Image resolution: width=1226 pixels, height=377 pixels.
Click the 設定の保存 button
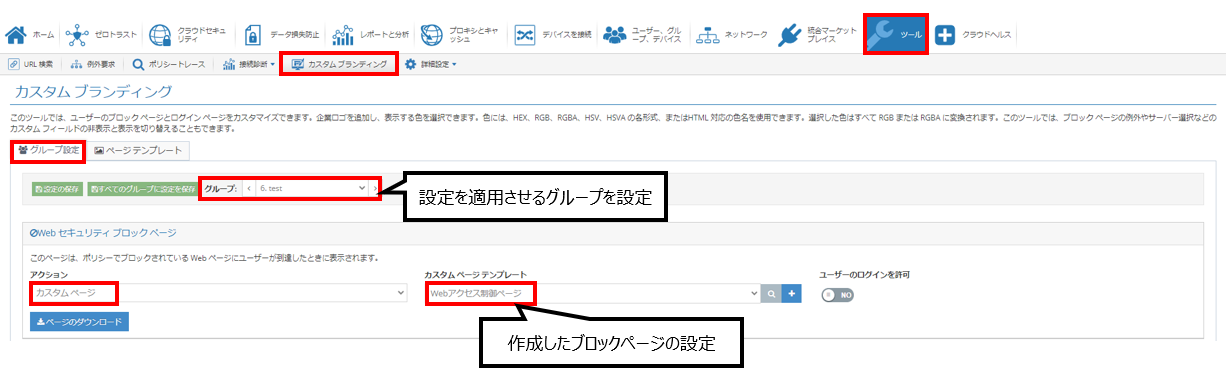pyautogui.click(x=57, y=188)
